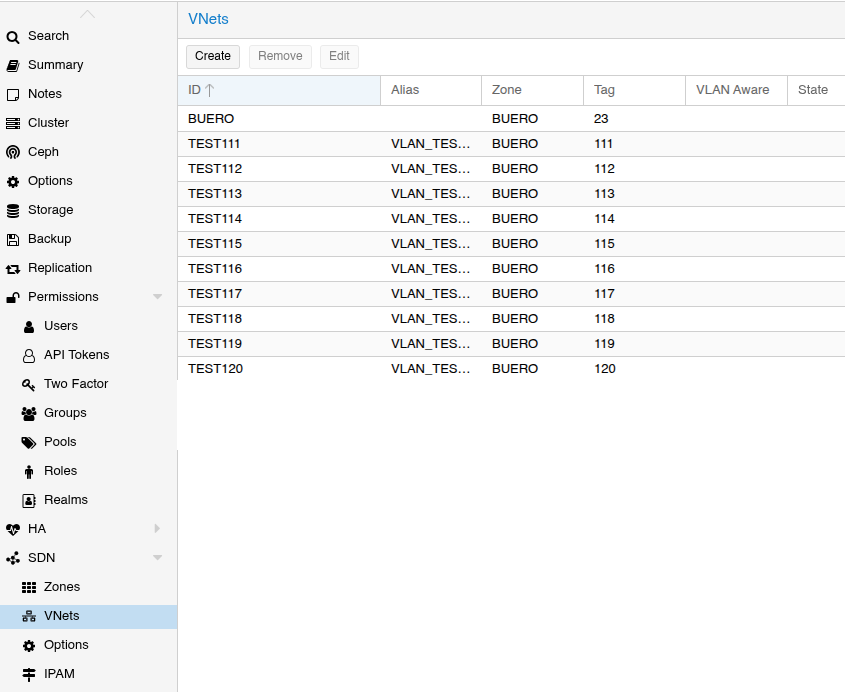This screenshot has height=692, width=845.
Task: Open the API Tokens page
Action: tap(76, 355)
